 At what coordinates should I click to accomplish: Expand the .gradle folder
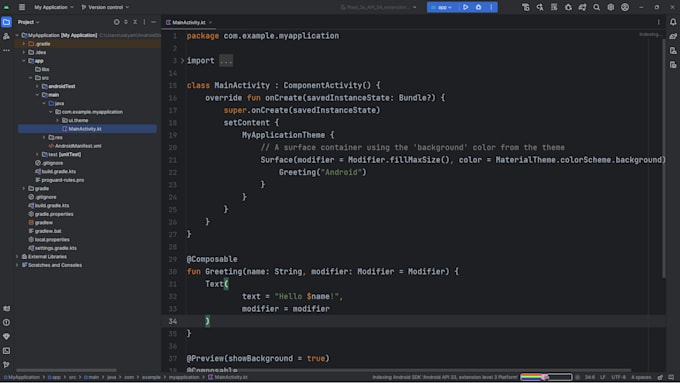tap(23, 44)
